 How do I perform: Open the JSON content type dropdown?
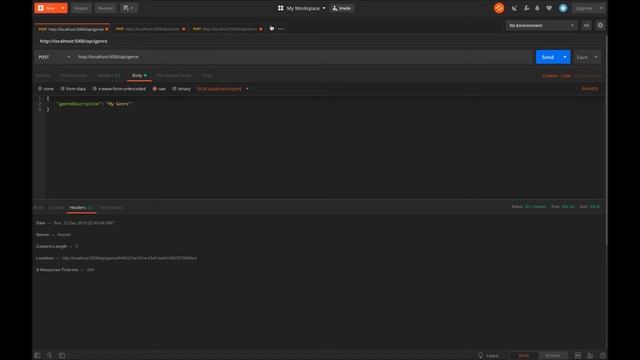[x=222, y=89]
